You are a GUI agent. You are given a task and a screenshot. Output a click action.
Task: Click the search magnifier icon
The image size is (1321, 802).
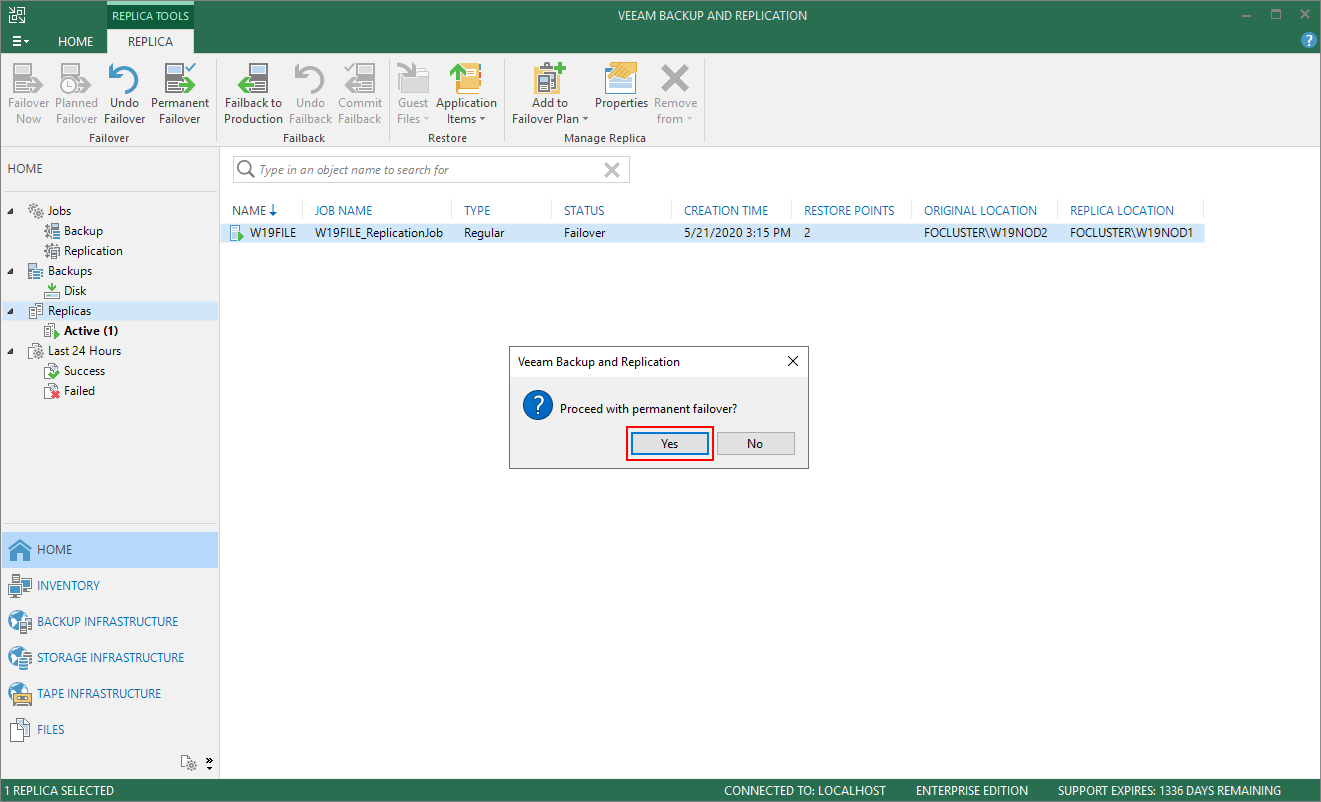tap(245, 170)
